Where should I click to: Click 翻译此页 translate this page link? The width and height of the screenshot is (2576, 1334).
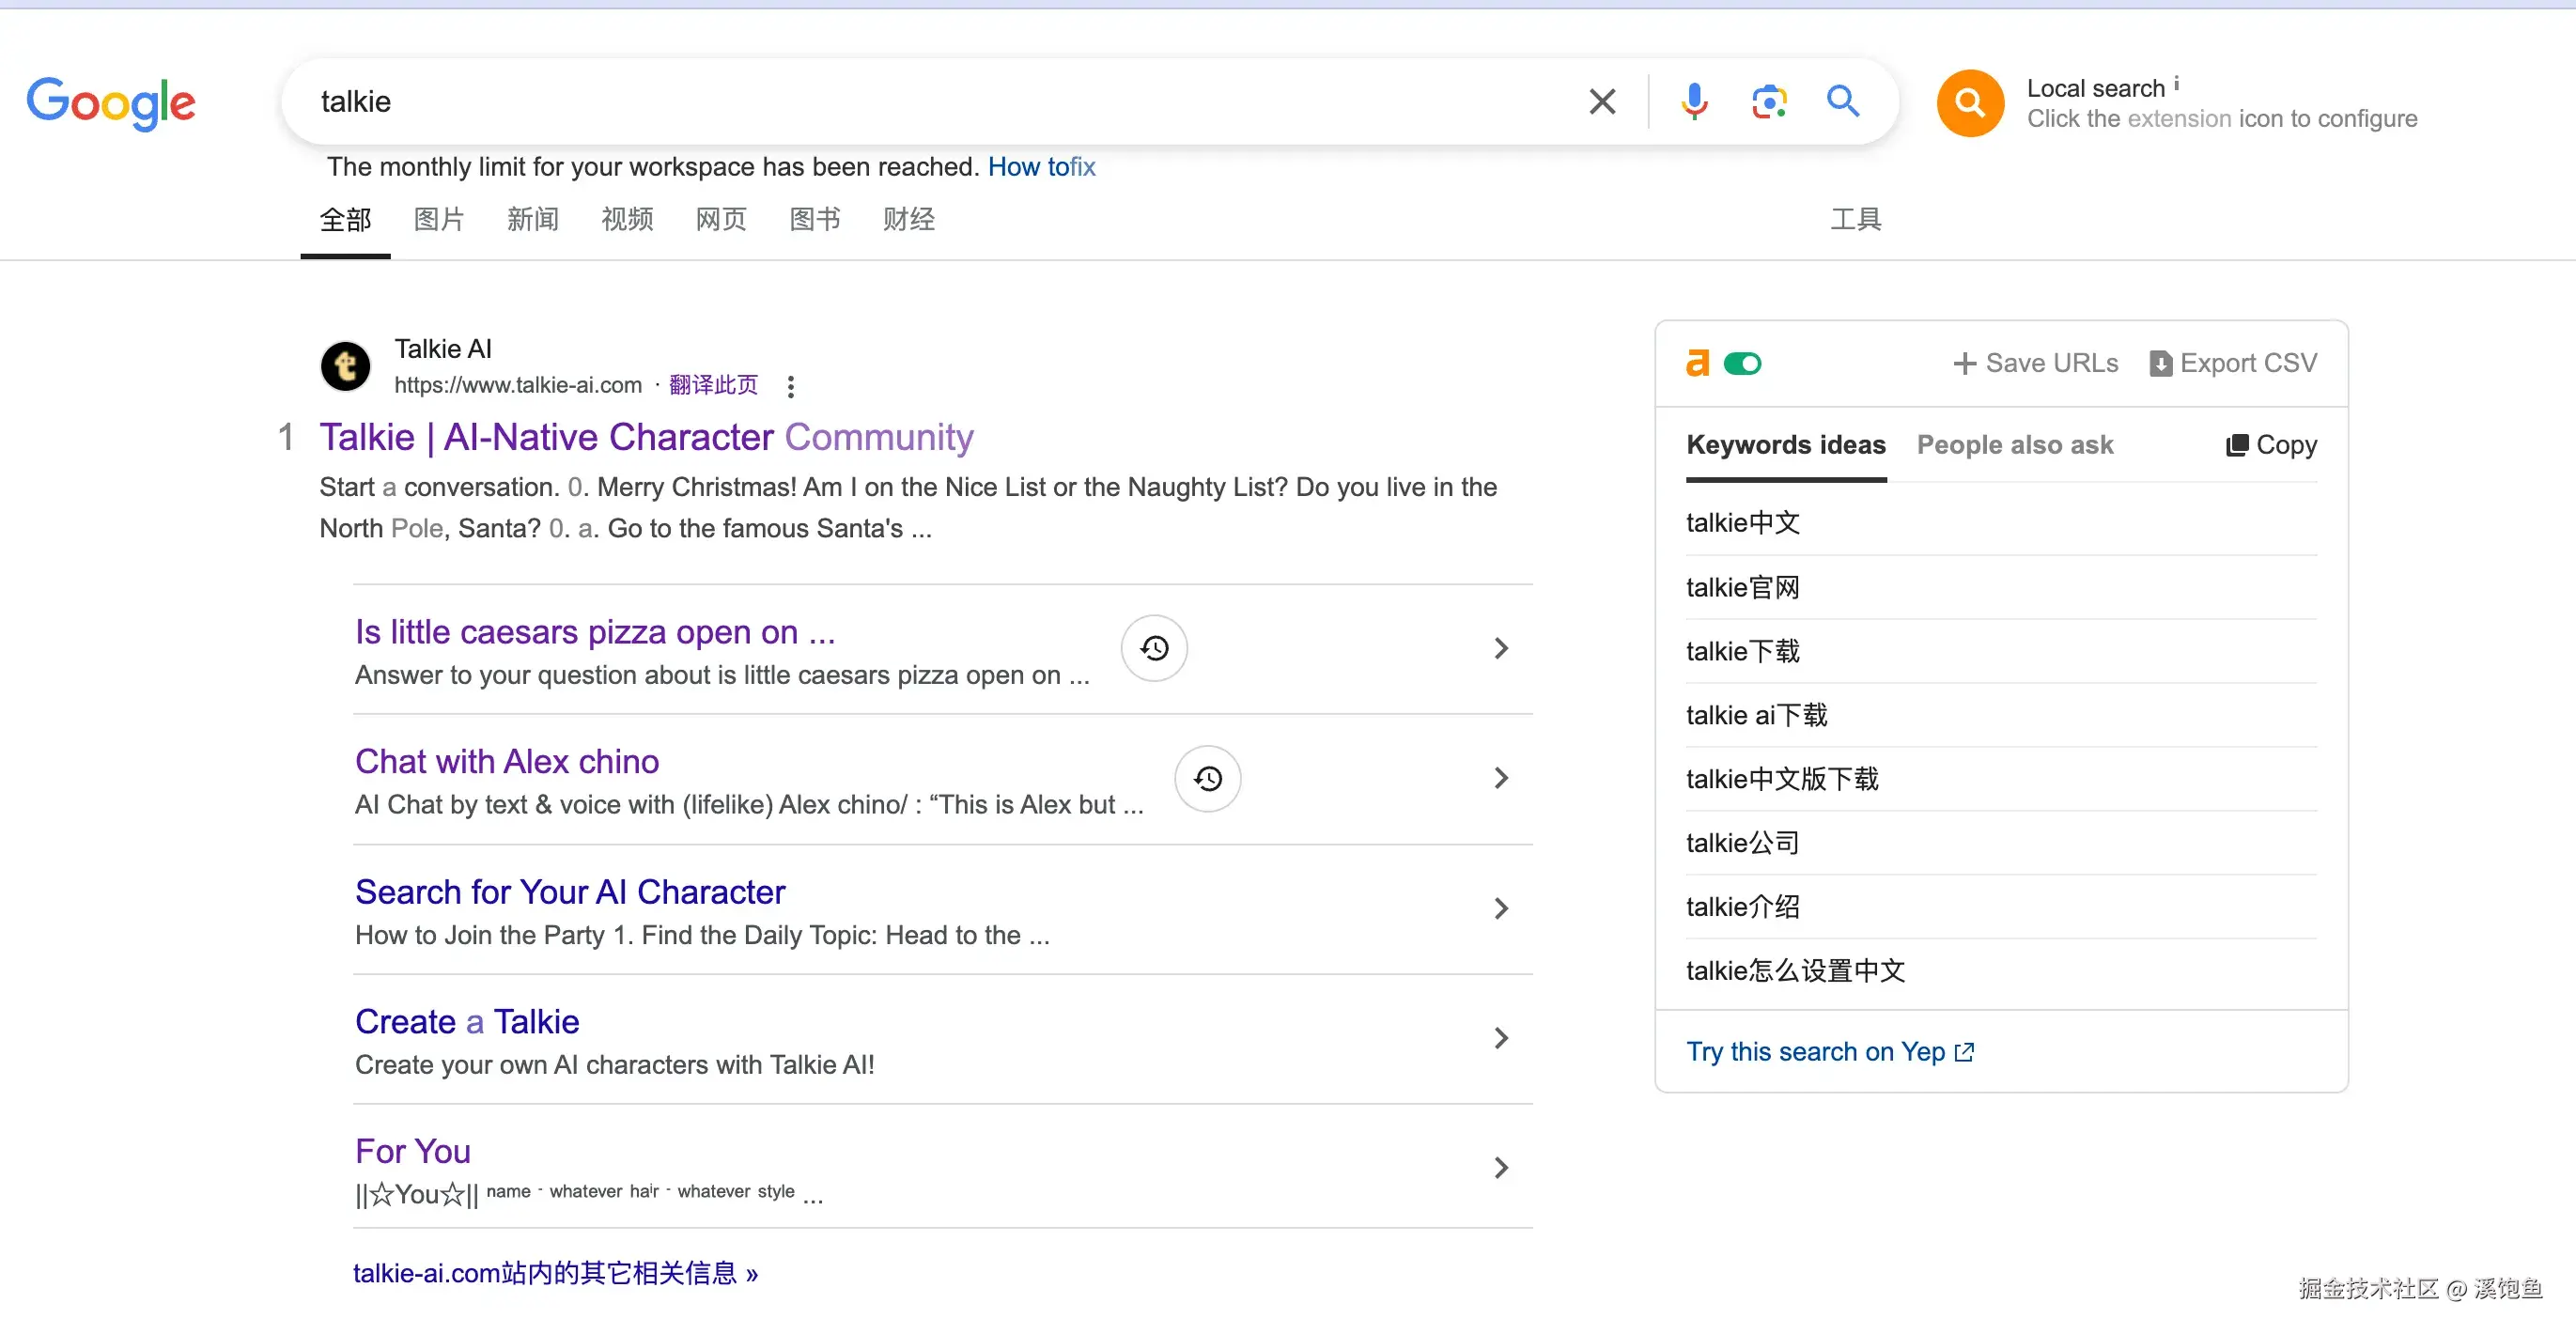[x=713, y=385]
